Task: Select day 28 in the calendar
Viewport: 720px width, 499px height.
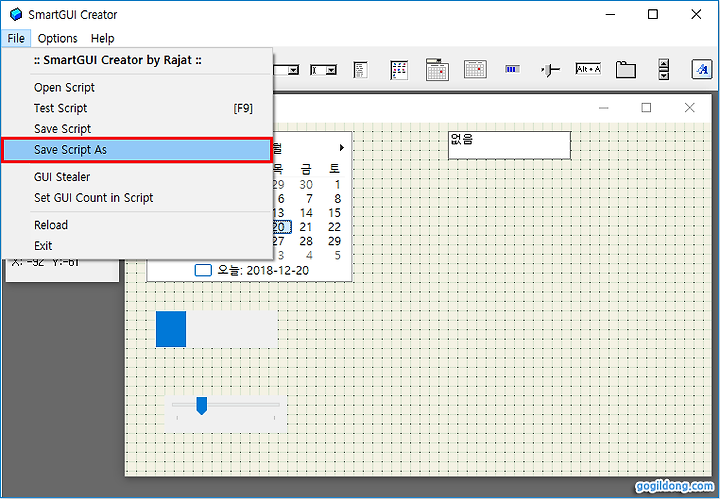Action: point(306,241)
